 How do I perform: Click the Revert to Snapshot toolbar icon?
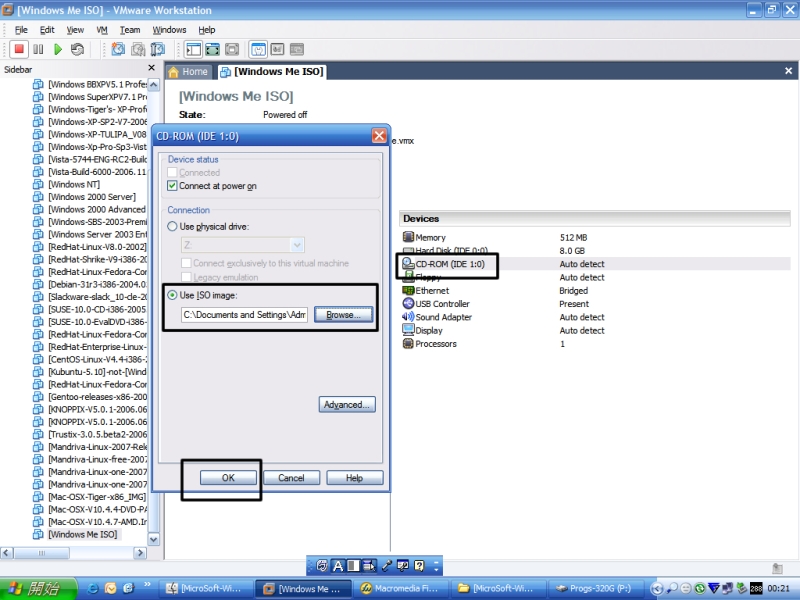click(x=138, y=49)
